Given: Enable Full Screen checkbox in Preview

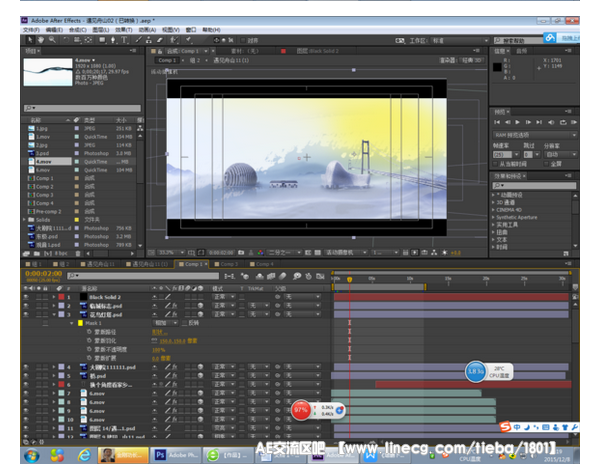Looking at the screenshot, I should click(x=546, y=164).
